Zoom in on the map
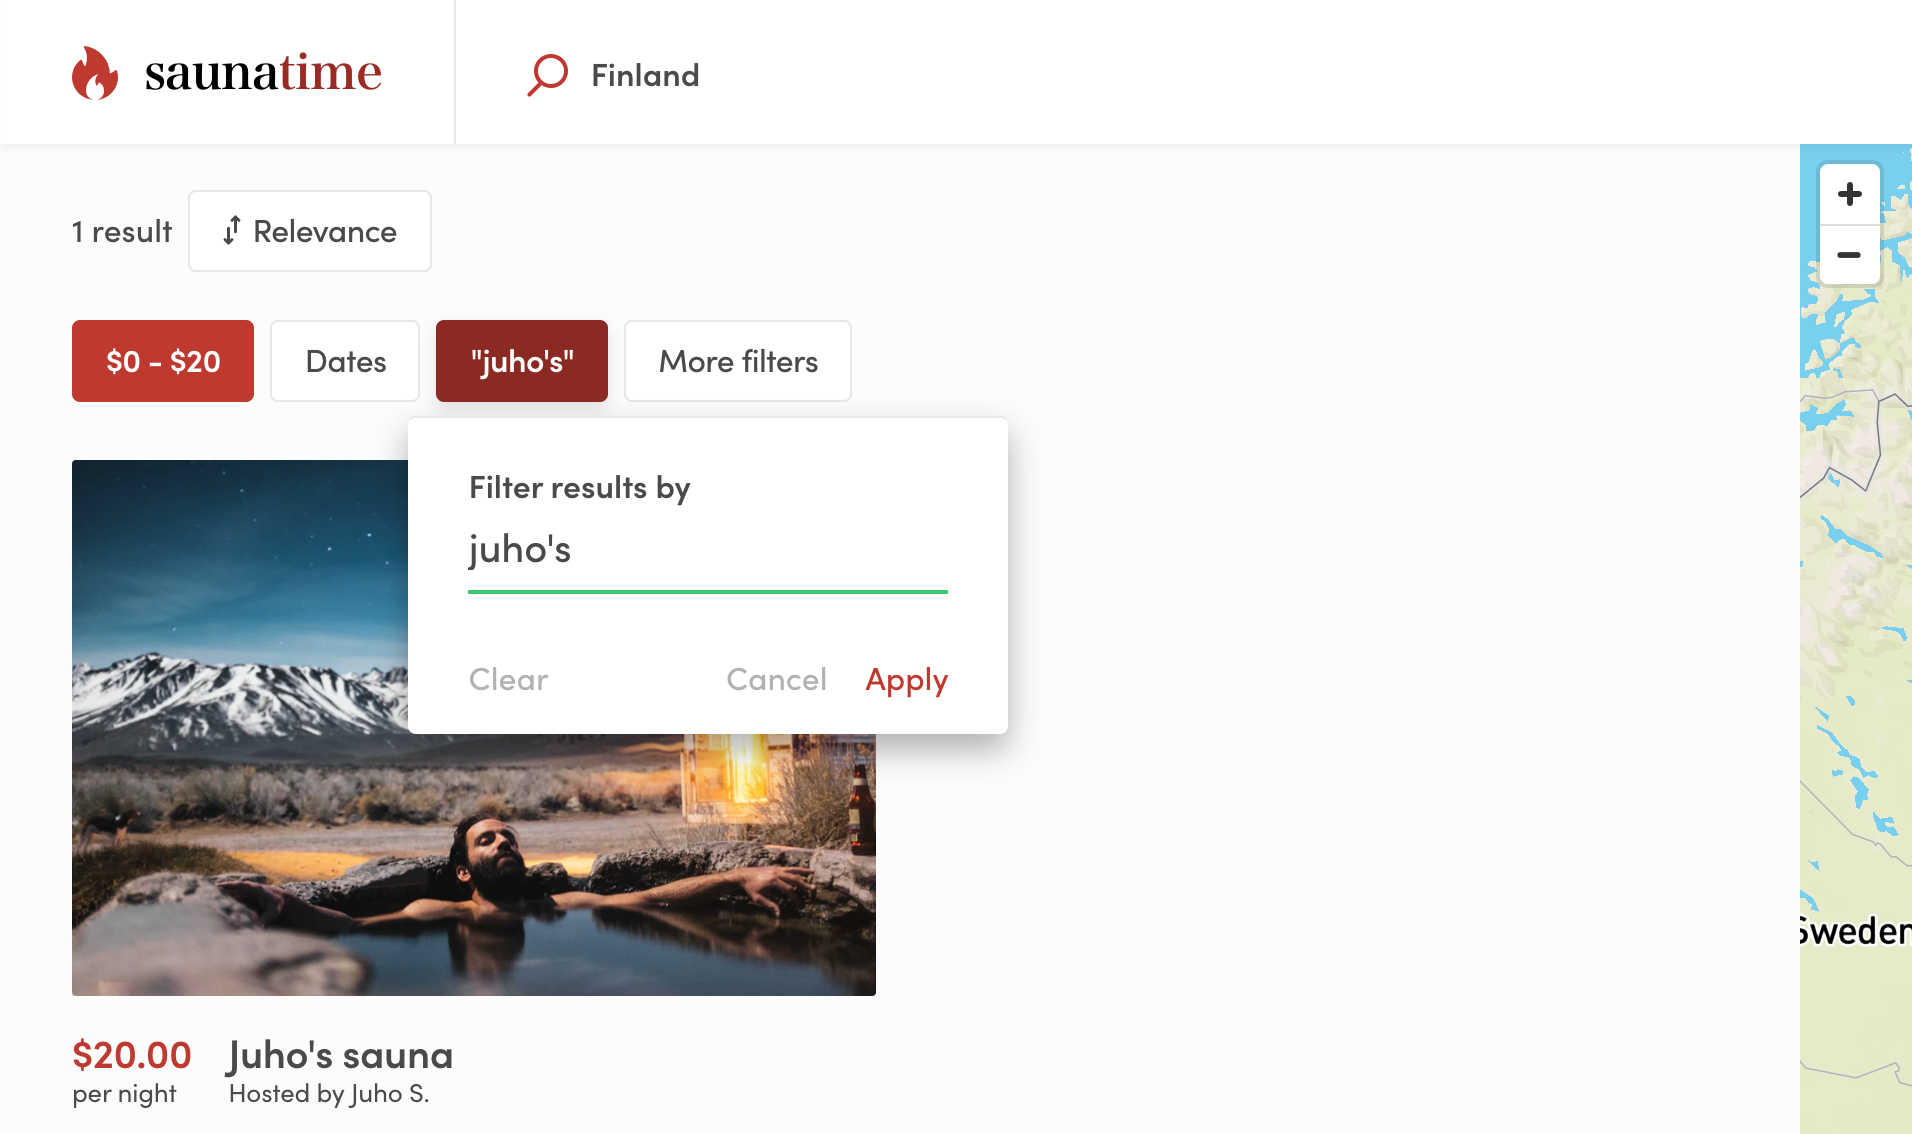Screen dimensions: 1912x1134 click(x=1849, y=194)
